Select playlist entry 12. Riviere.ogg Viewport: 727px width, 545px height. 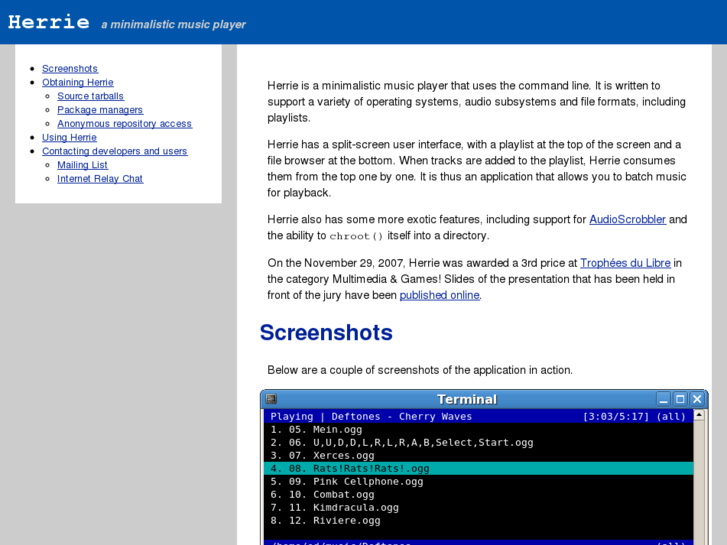478,520
